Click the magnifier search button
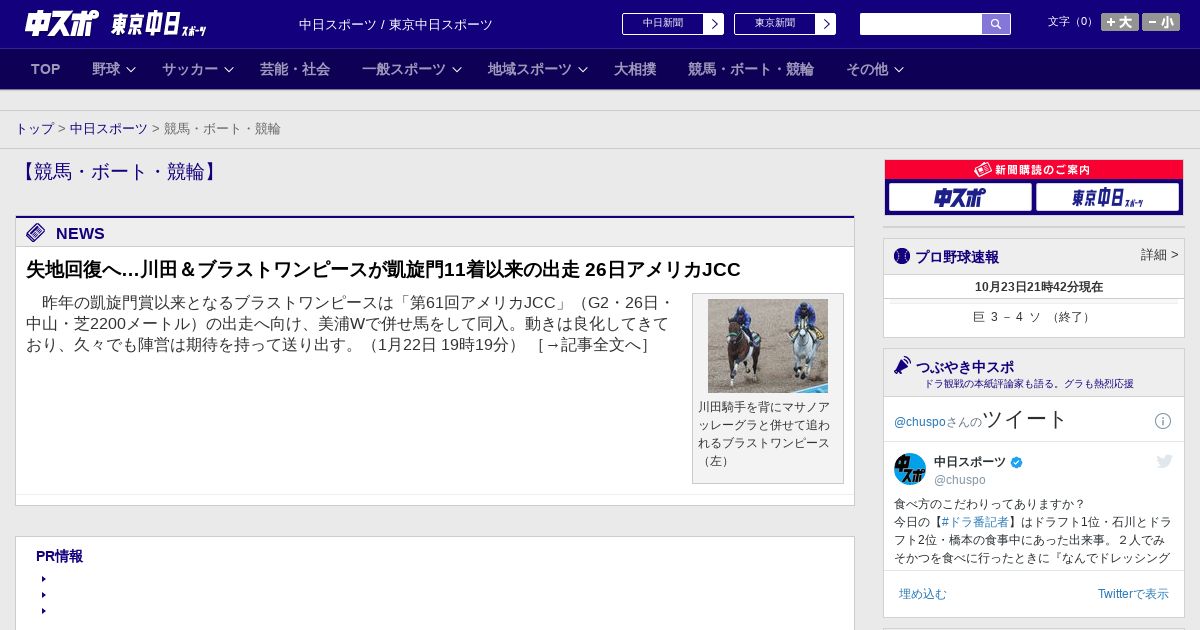 click(996, 24)
